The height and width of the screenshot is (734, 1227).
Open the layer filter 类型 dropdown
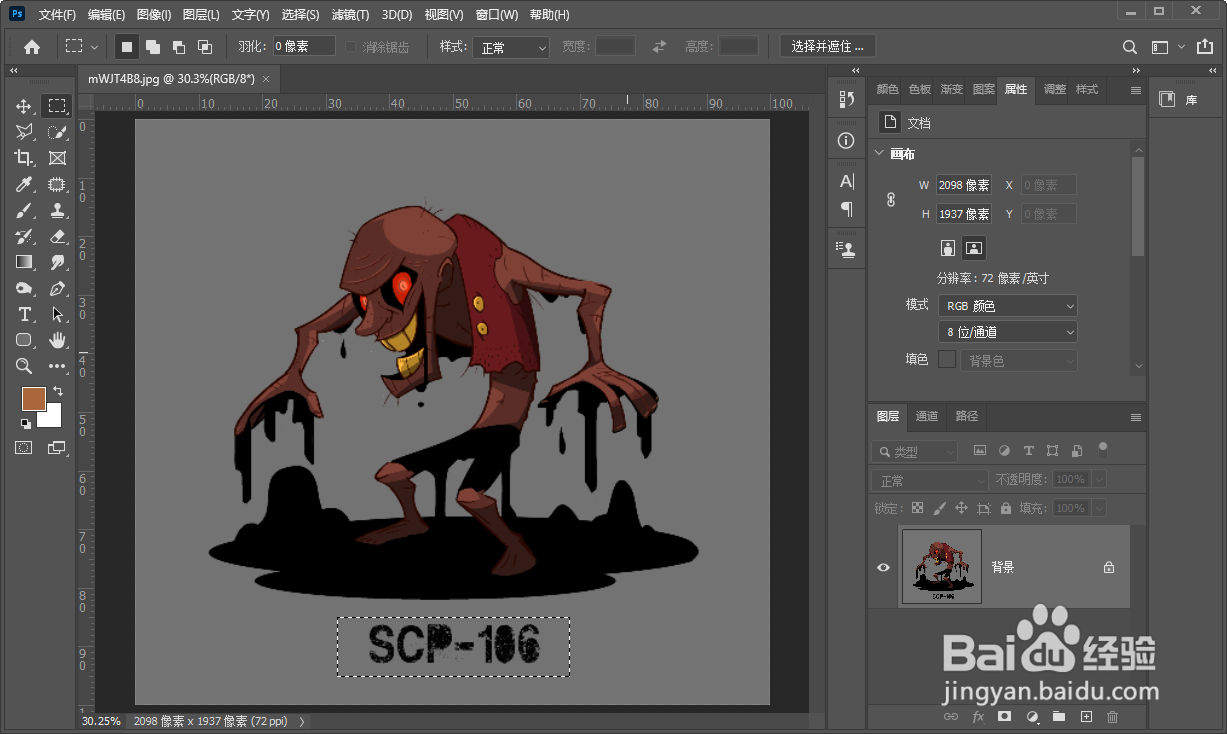(914, 452)
